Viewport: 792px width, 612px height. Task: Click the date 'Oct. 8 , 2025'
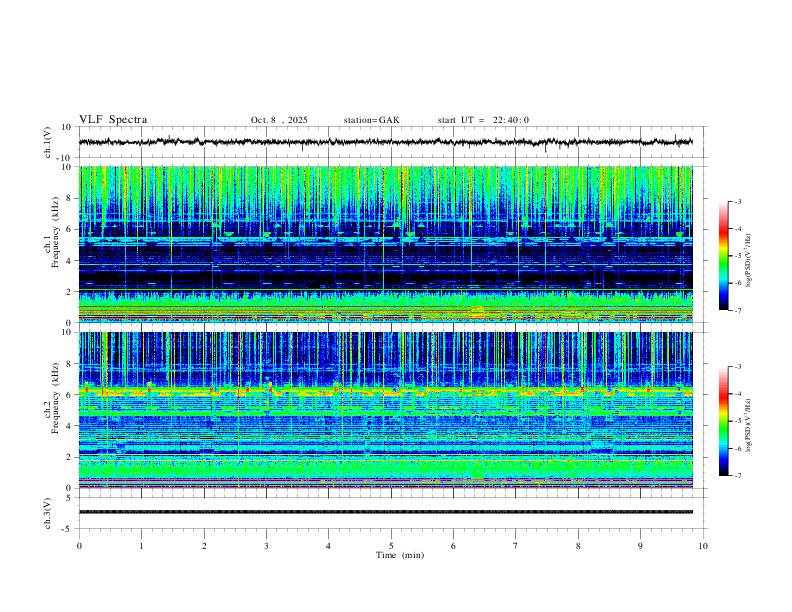(279, 120)
